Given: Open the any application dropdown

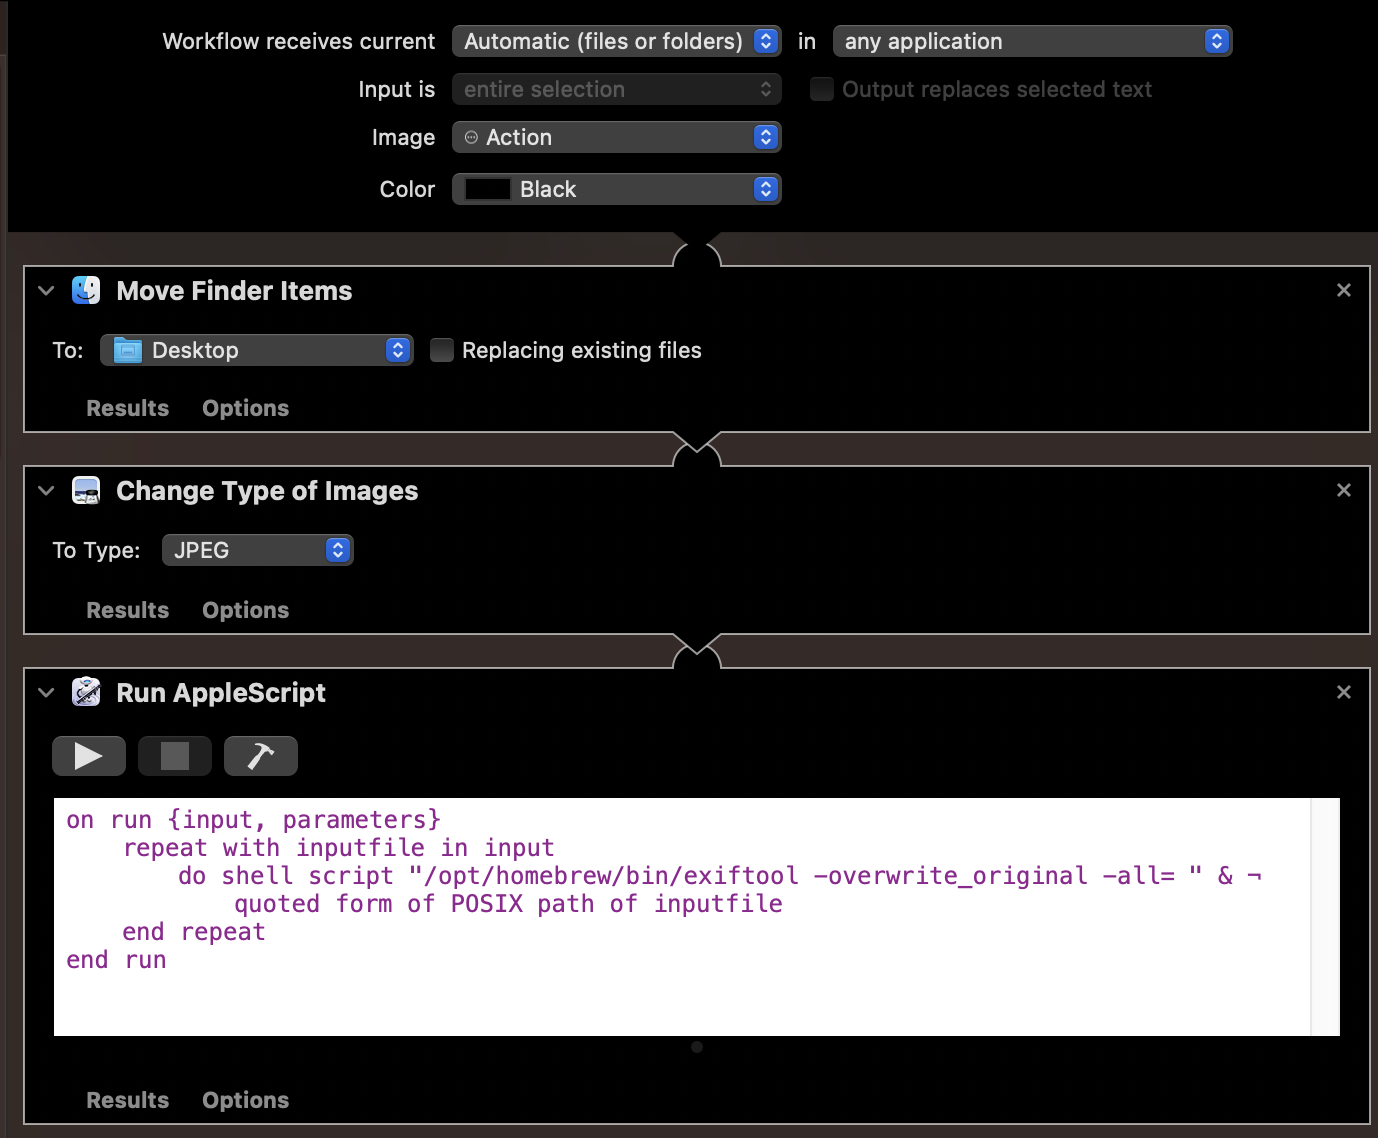Looking at the screenshot, I should pos(1031,41).
